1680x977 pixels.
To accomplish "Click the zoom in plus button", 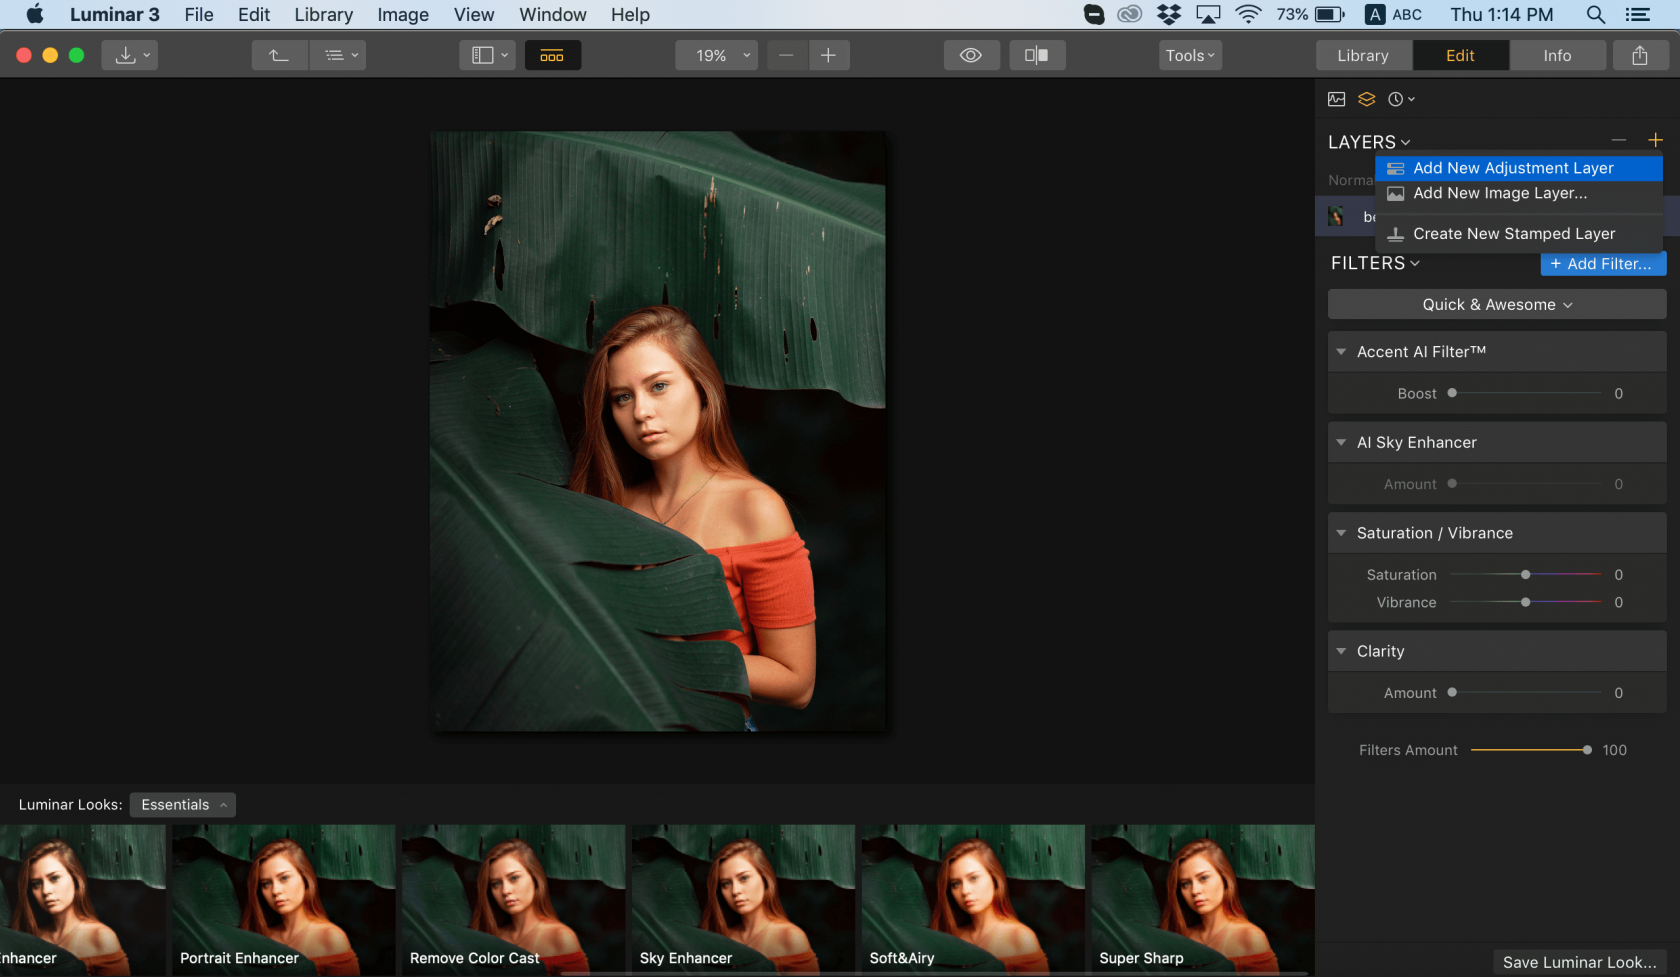I will tap(828, 56).
